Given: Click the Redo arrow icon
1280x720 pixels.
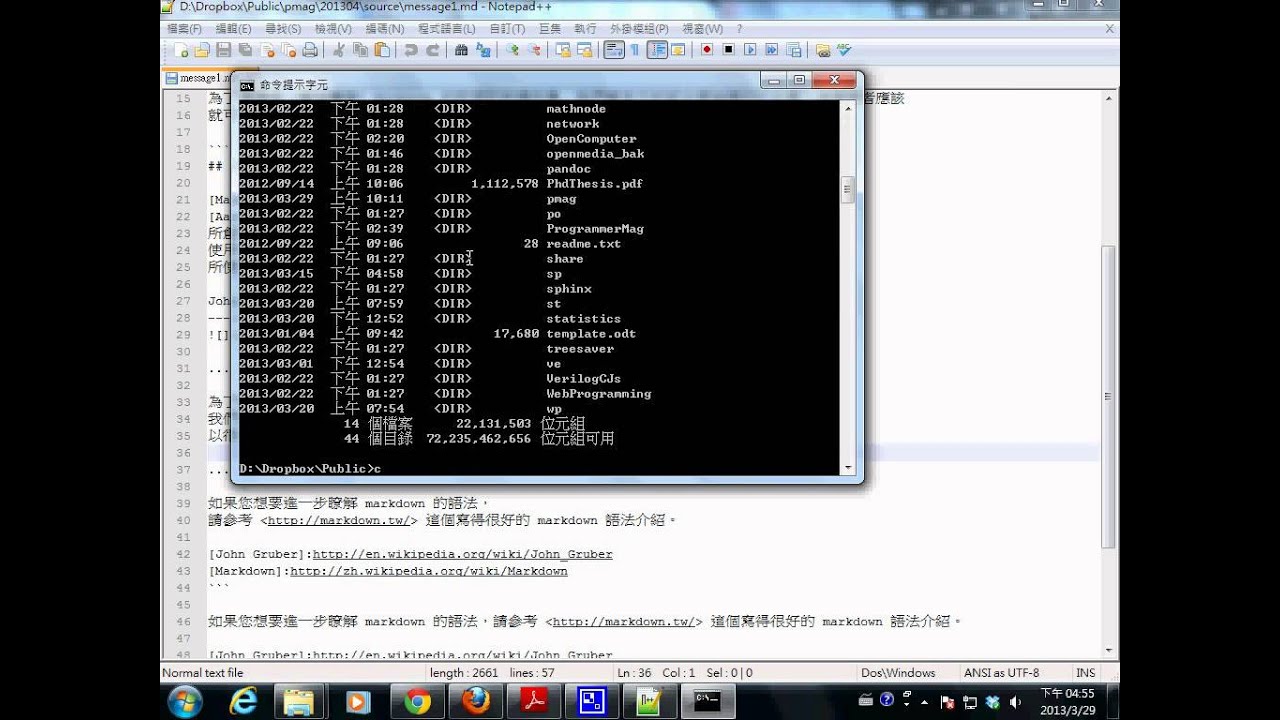Looking at the screenshot, I should pyautogui.click(x=432, y=50).
